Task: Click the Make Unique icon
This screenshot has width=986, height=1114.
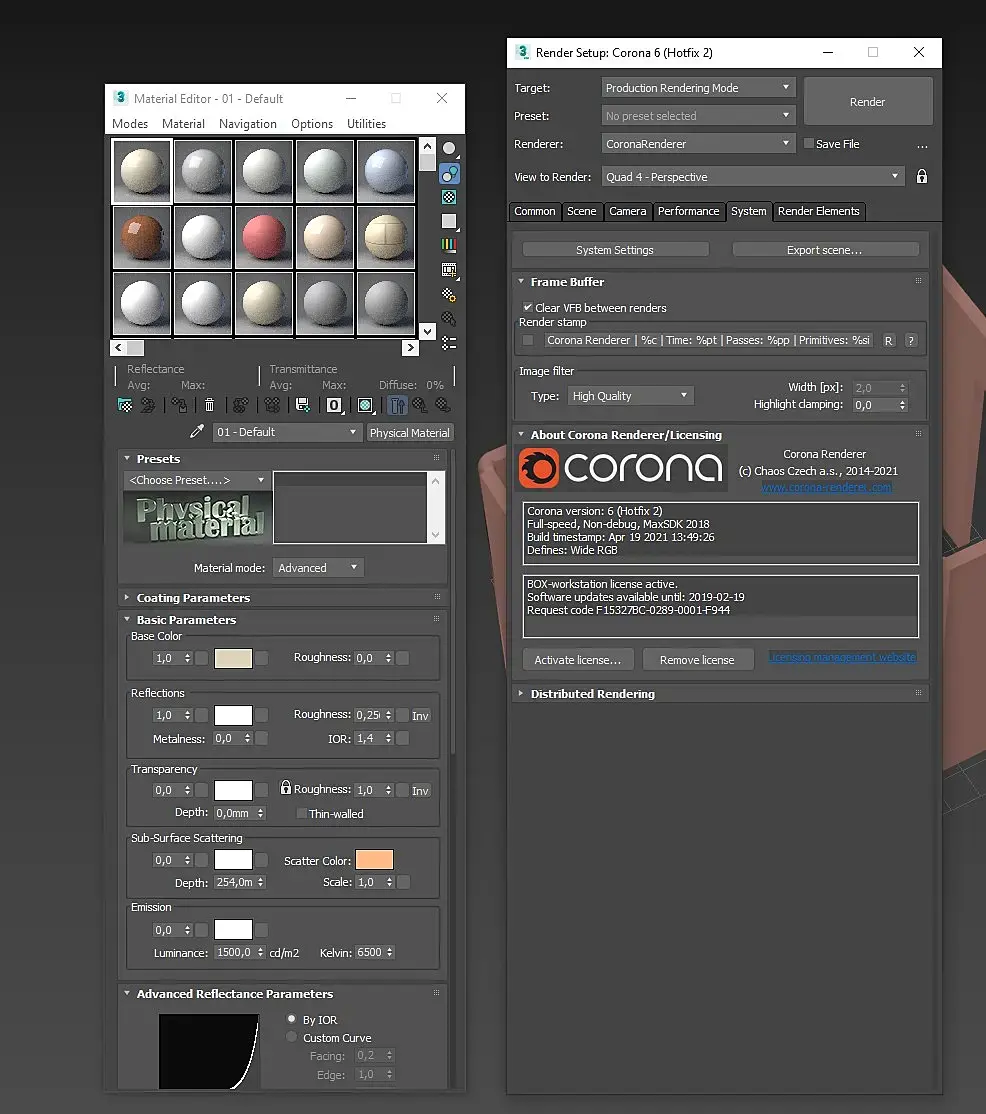Action: (271, 405)
